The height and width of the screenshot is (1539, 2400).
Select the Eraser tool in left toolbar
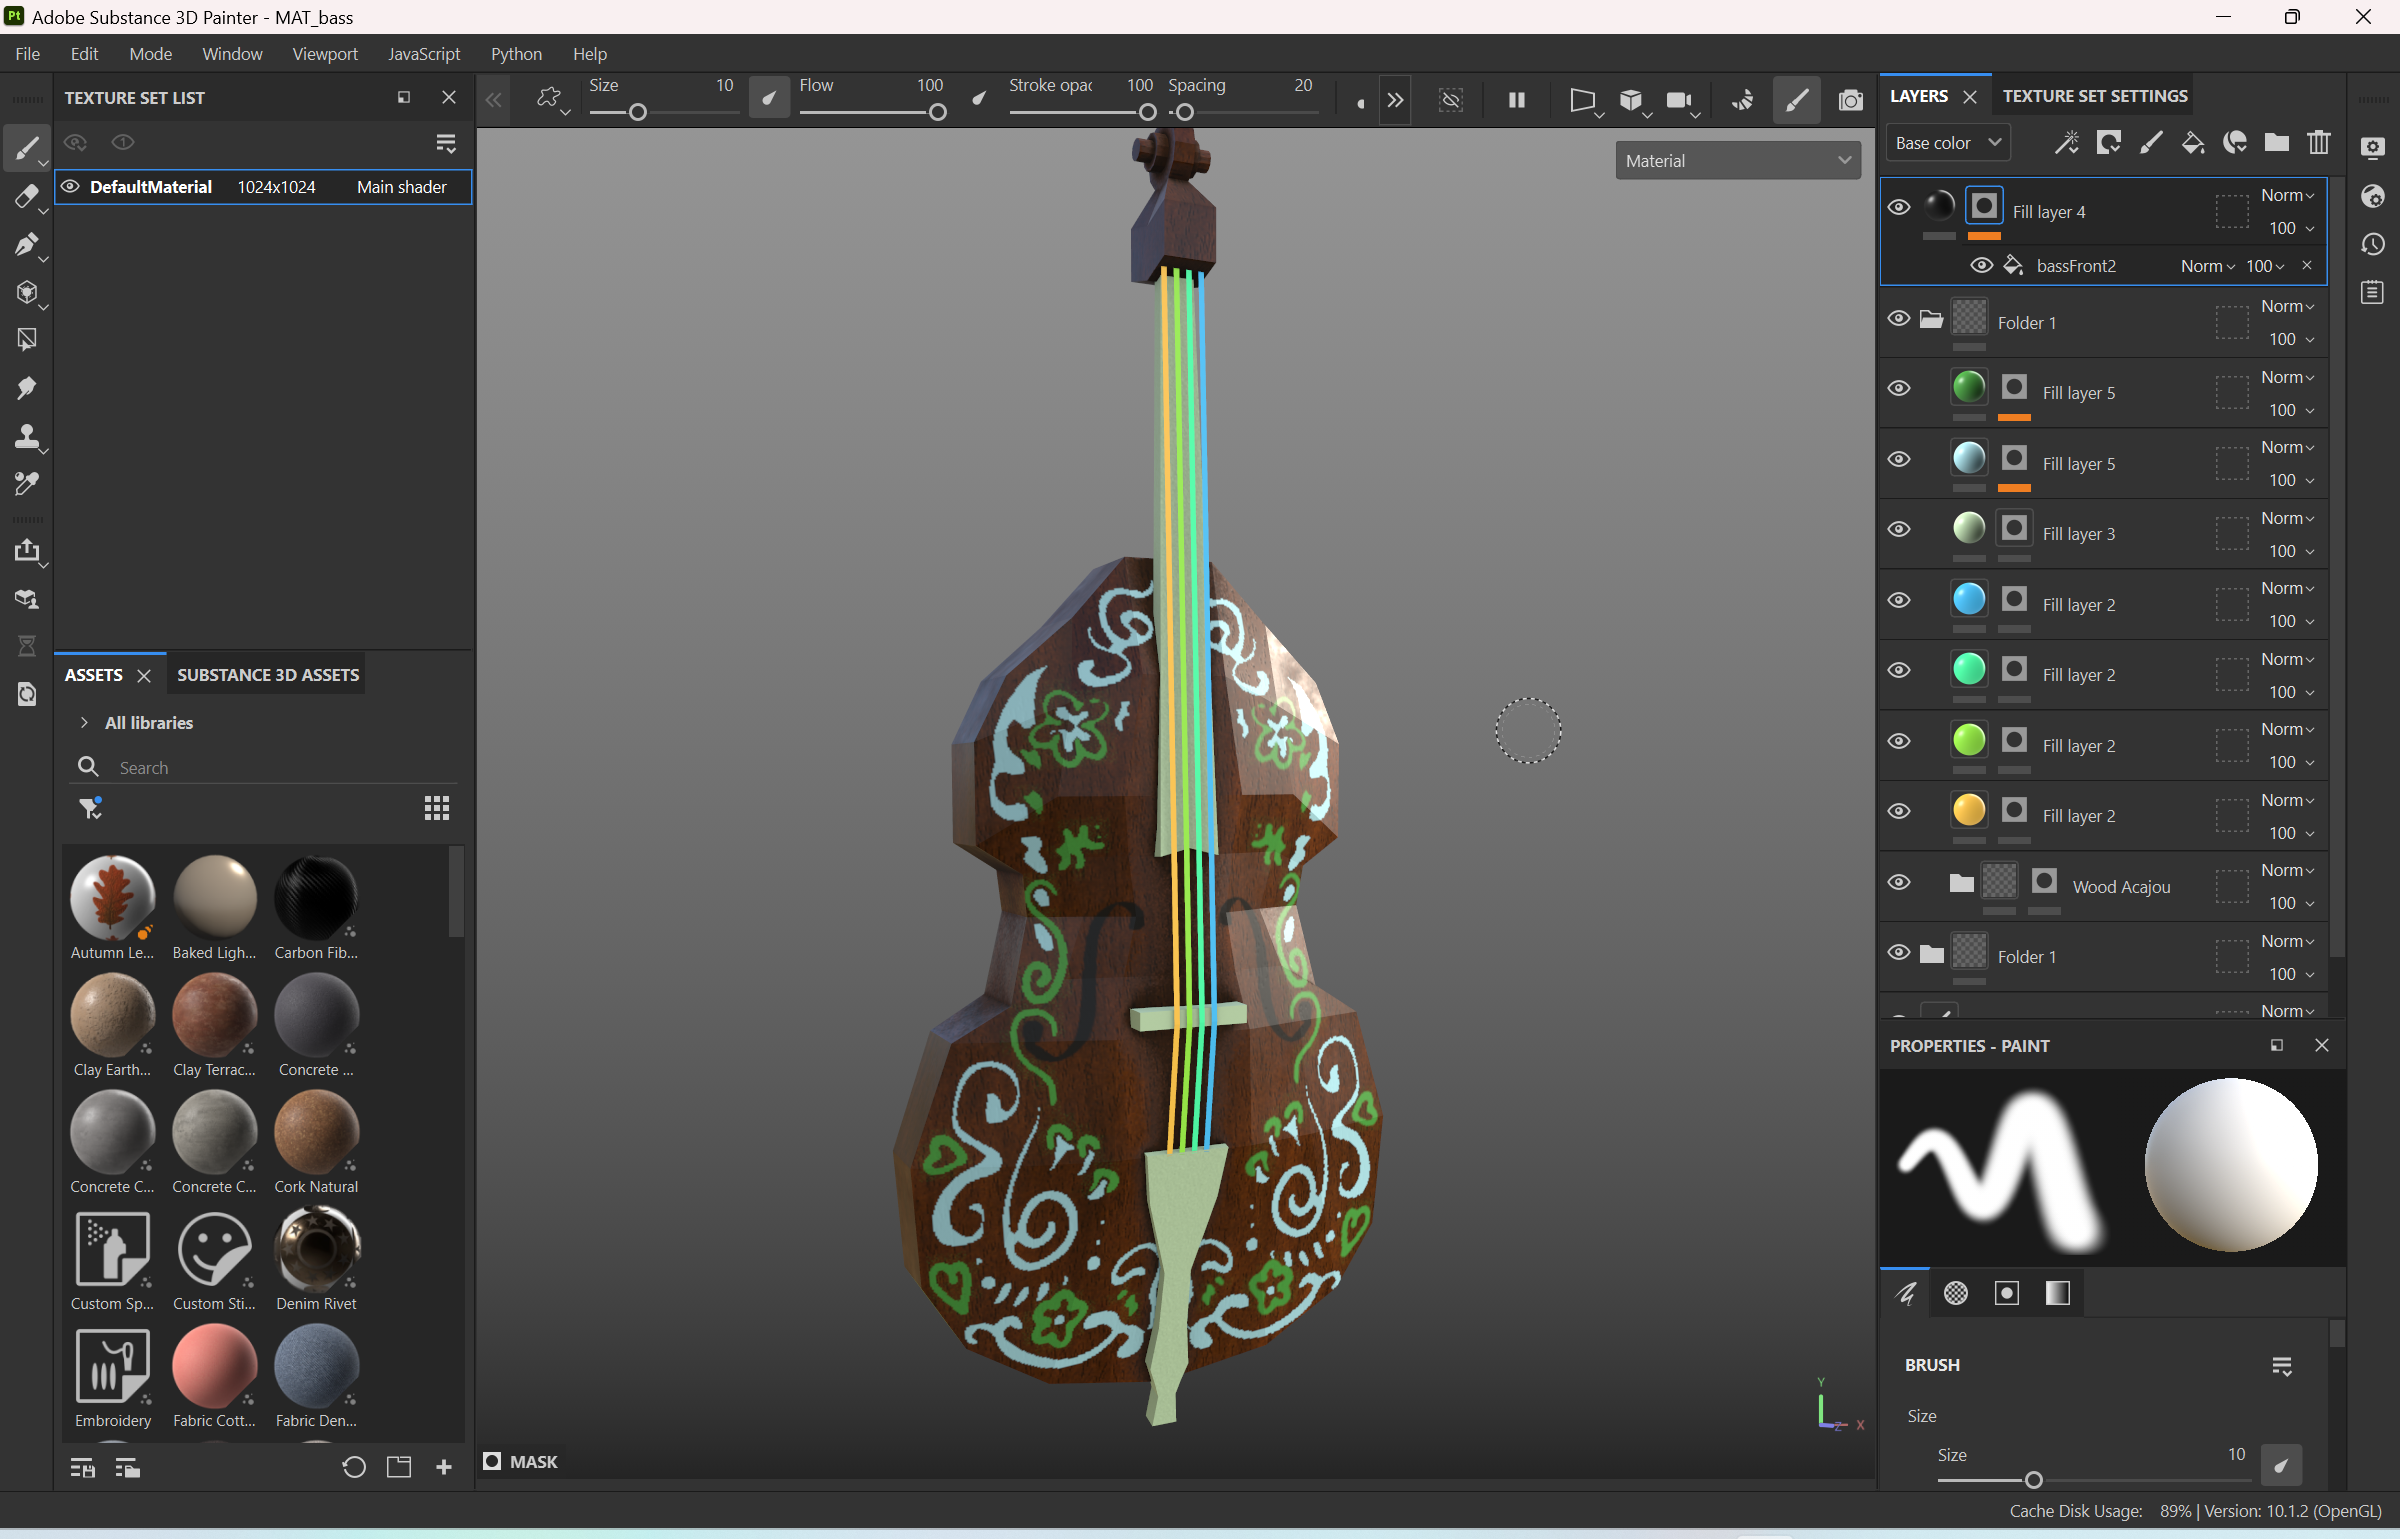pos(26,197)
